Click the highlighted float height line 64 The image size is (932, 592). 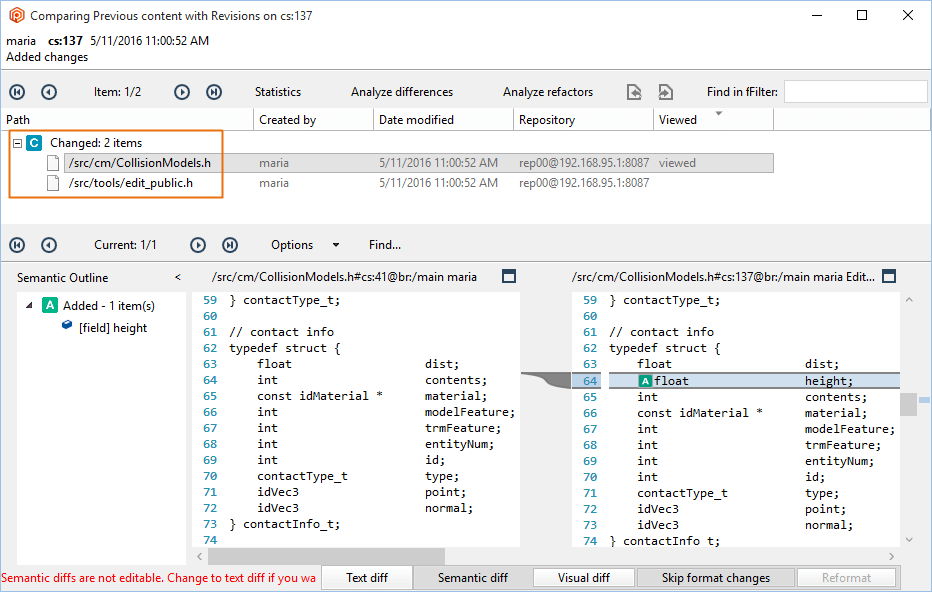tap(754, 381)
